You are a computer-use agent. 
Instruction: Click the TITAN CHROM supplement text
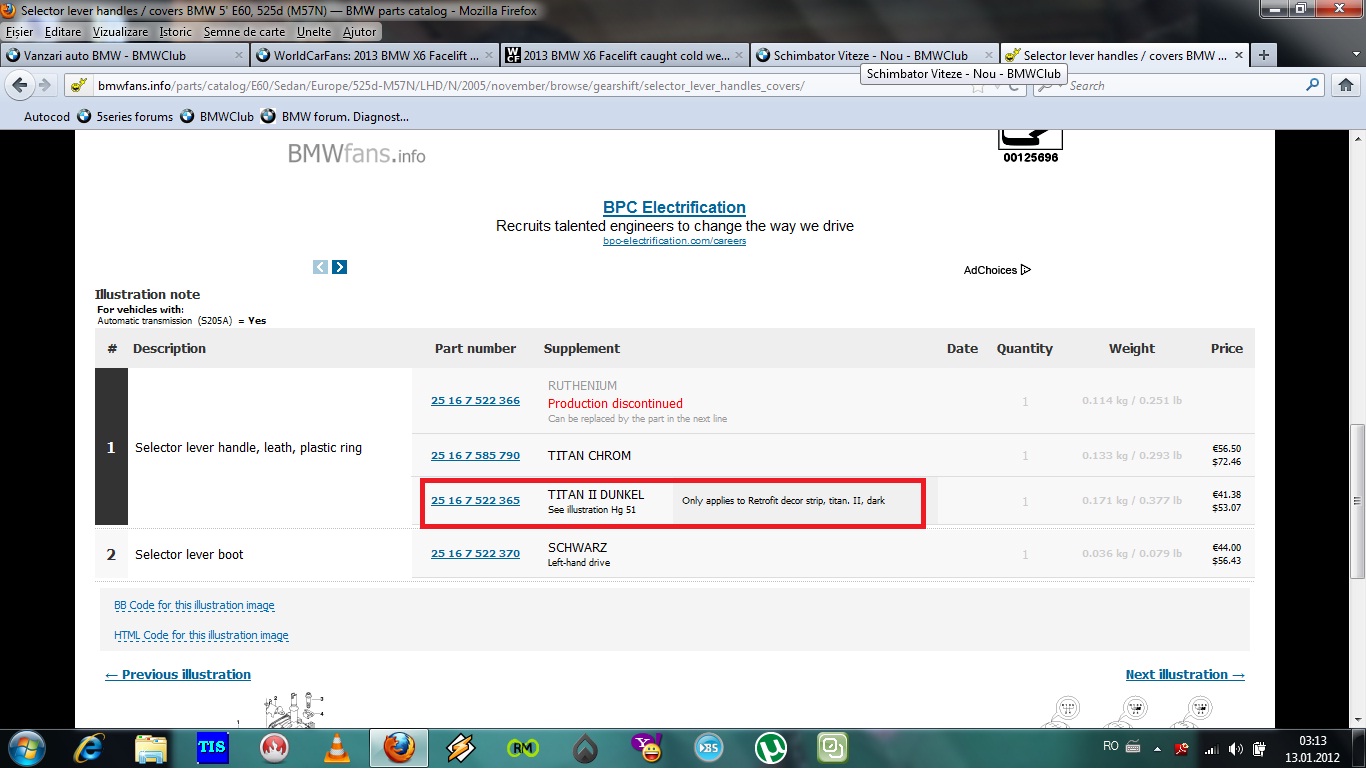coord(589,456)
